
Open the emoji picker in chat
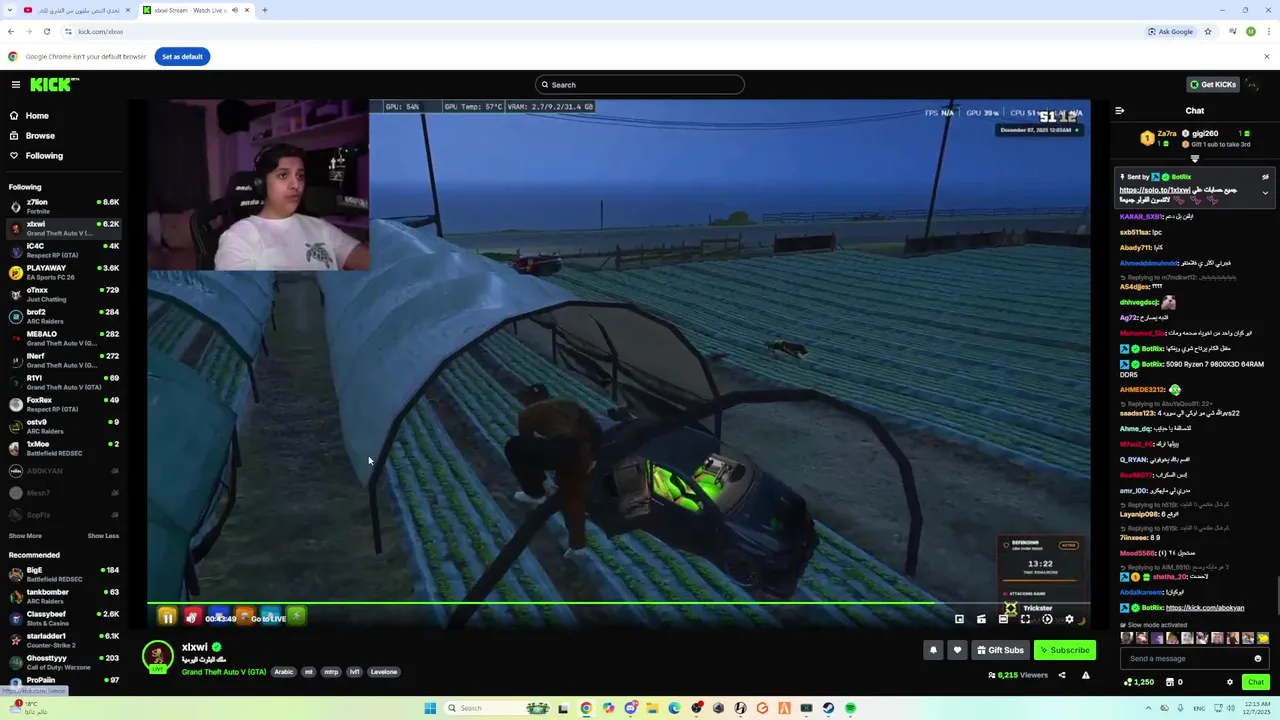coord(1258,658)
